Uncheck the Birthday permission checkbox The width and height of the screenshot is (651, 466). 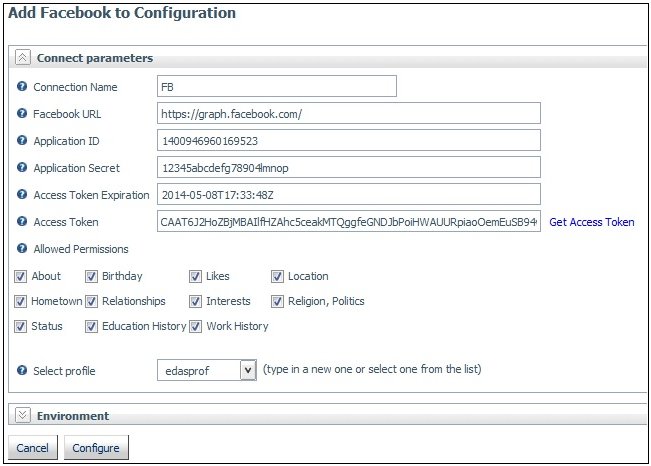[91, 277]
